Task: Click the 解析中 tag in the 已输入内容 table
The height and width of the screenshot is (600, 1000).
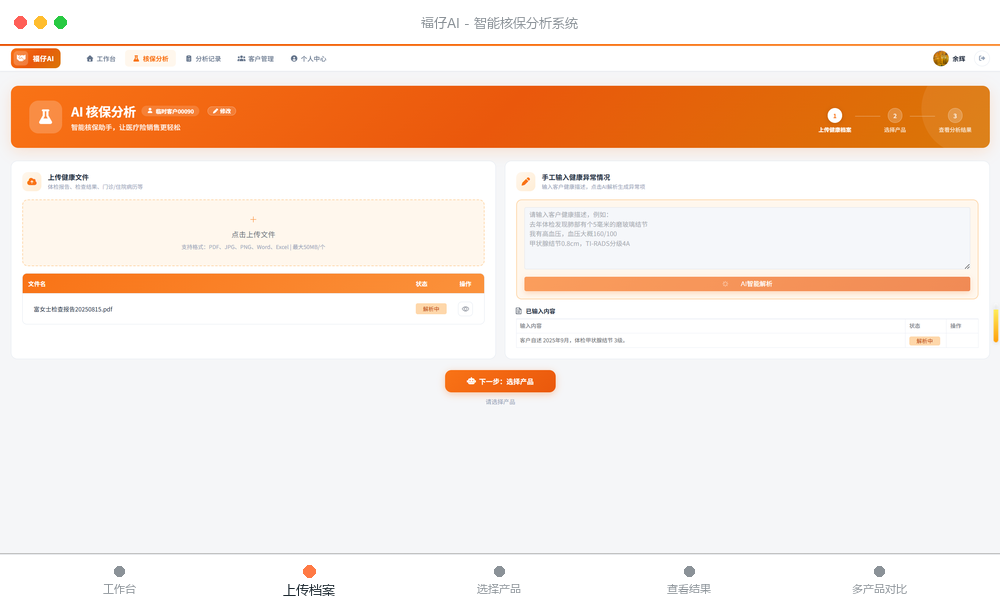Action: click(924, 341)
